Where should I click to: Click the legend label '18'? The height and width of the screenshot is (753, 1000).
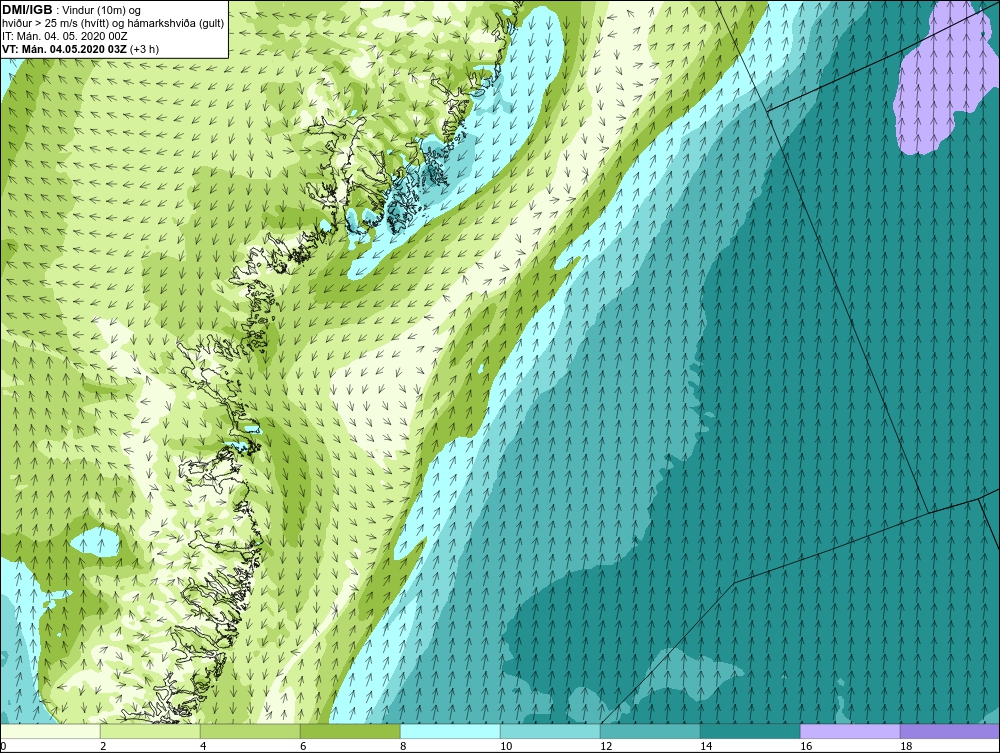pos(906,746)
